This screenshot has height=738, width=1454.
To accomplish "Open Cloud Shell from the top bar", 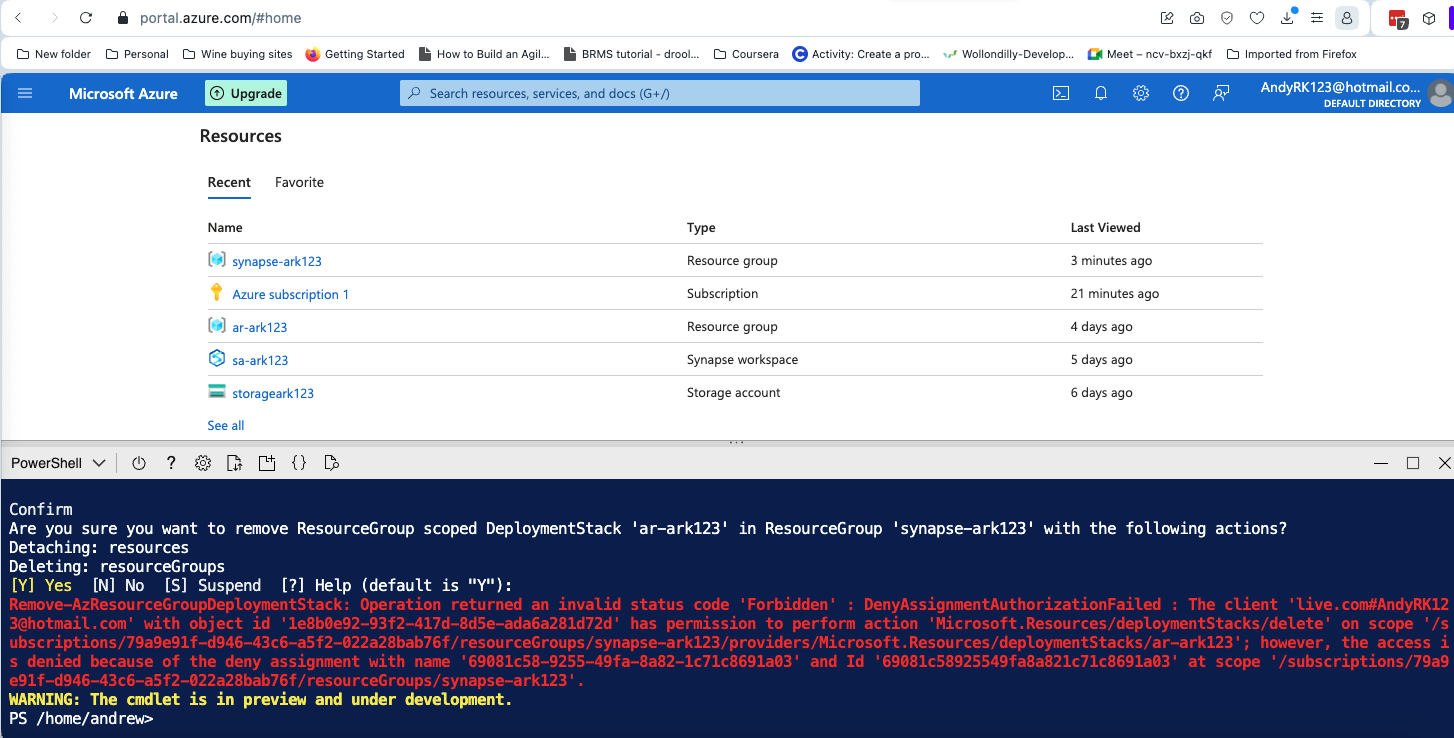I will (1060, 93).
